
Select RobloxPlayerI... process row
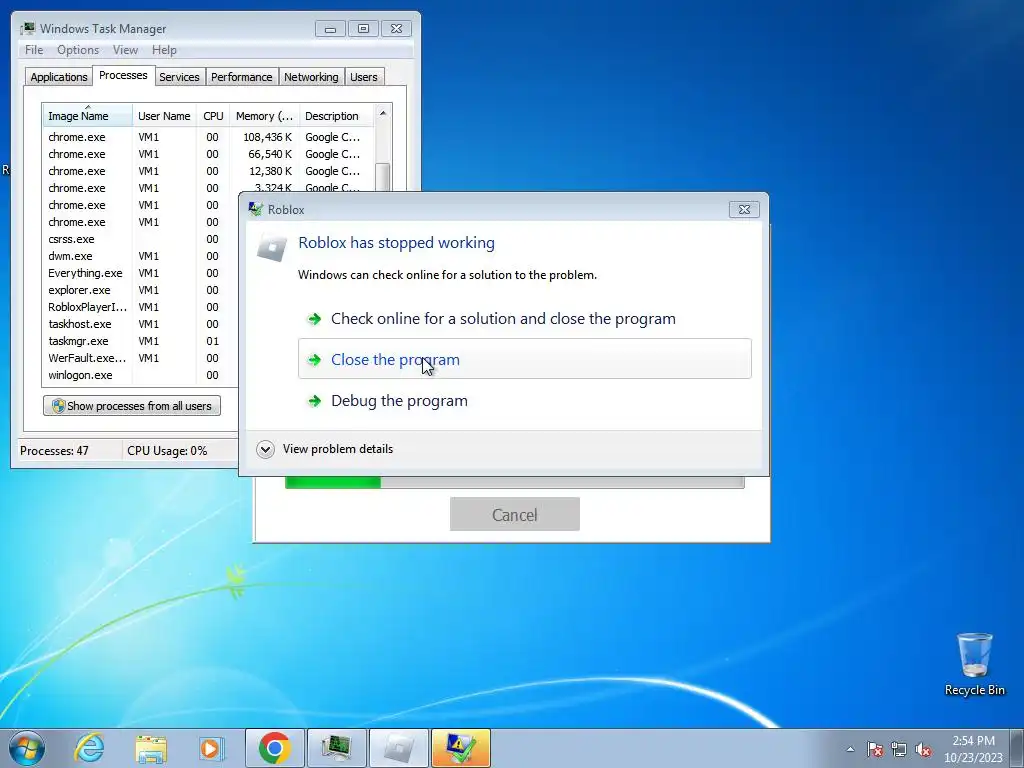(x=141, y=307)
